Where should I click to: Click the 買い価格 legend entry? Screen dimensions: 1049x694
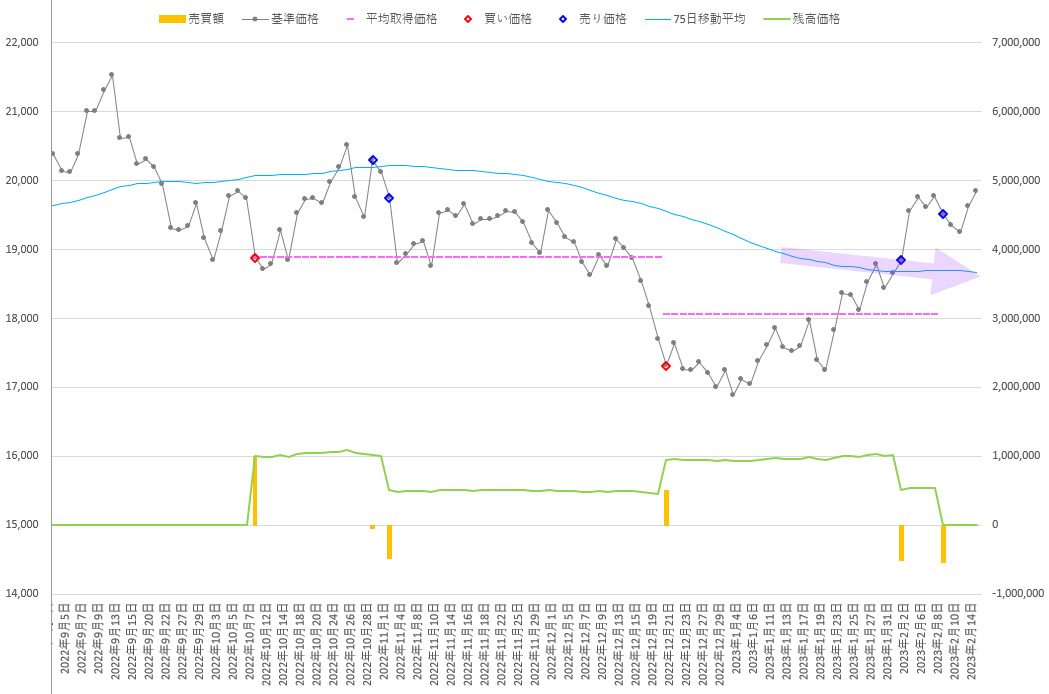click(x=498, y=19)
